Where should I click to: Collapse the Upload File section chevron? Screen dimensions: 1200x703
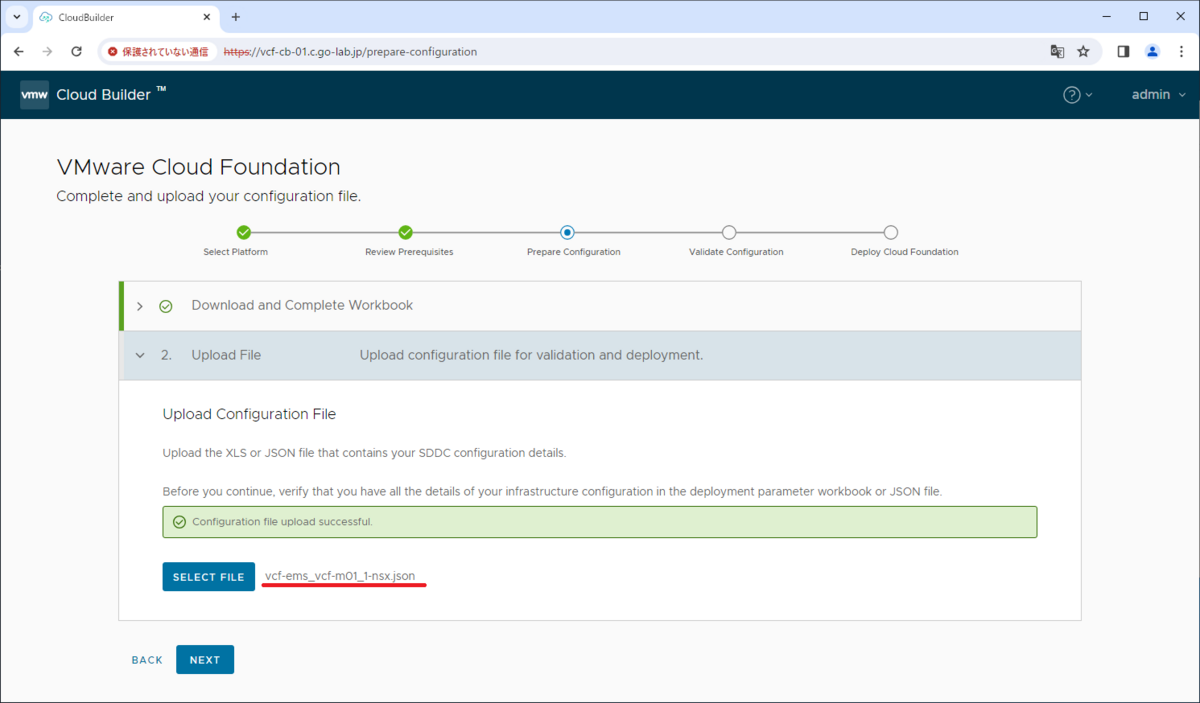pos(140,355)
